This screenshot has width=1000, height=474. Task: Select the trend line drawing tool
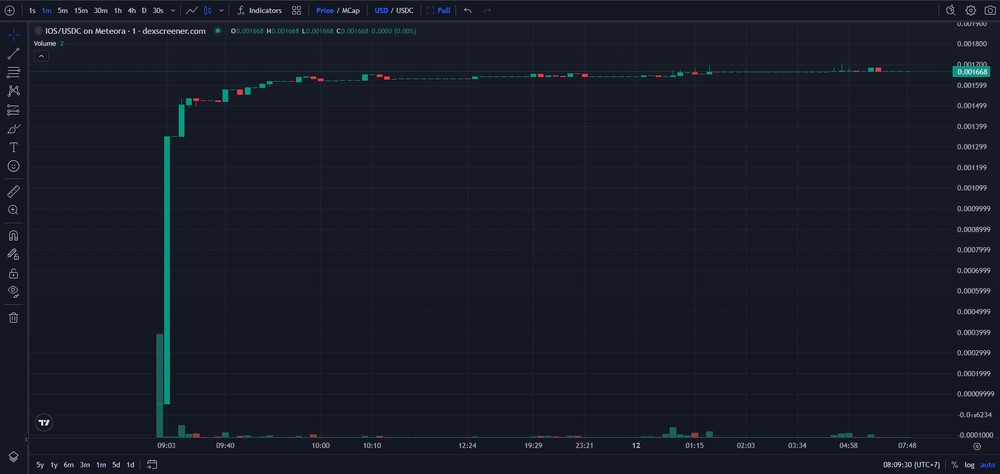point(13,54)
